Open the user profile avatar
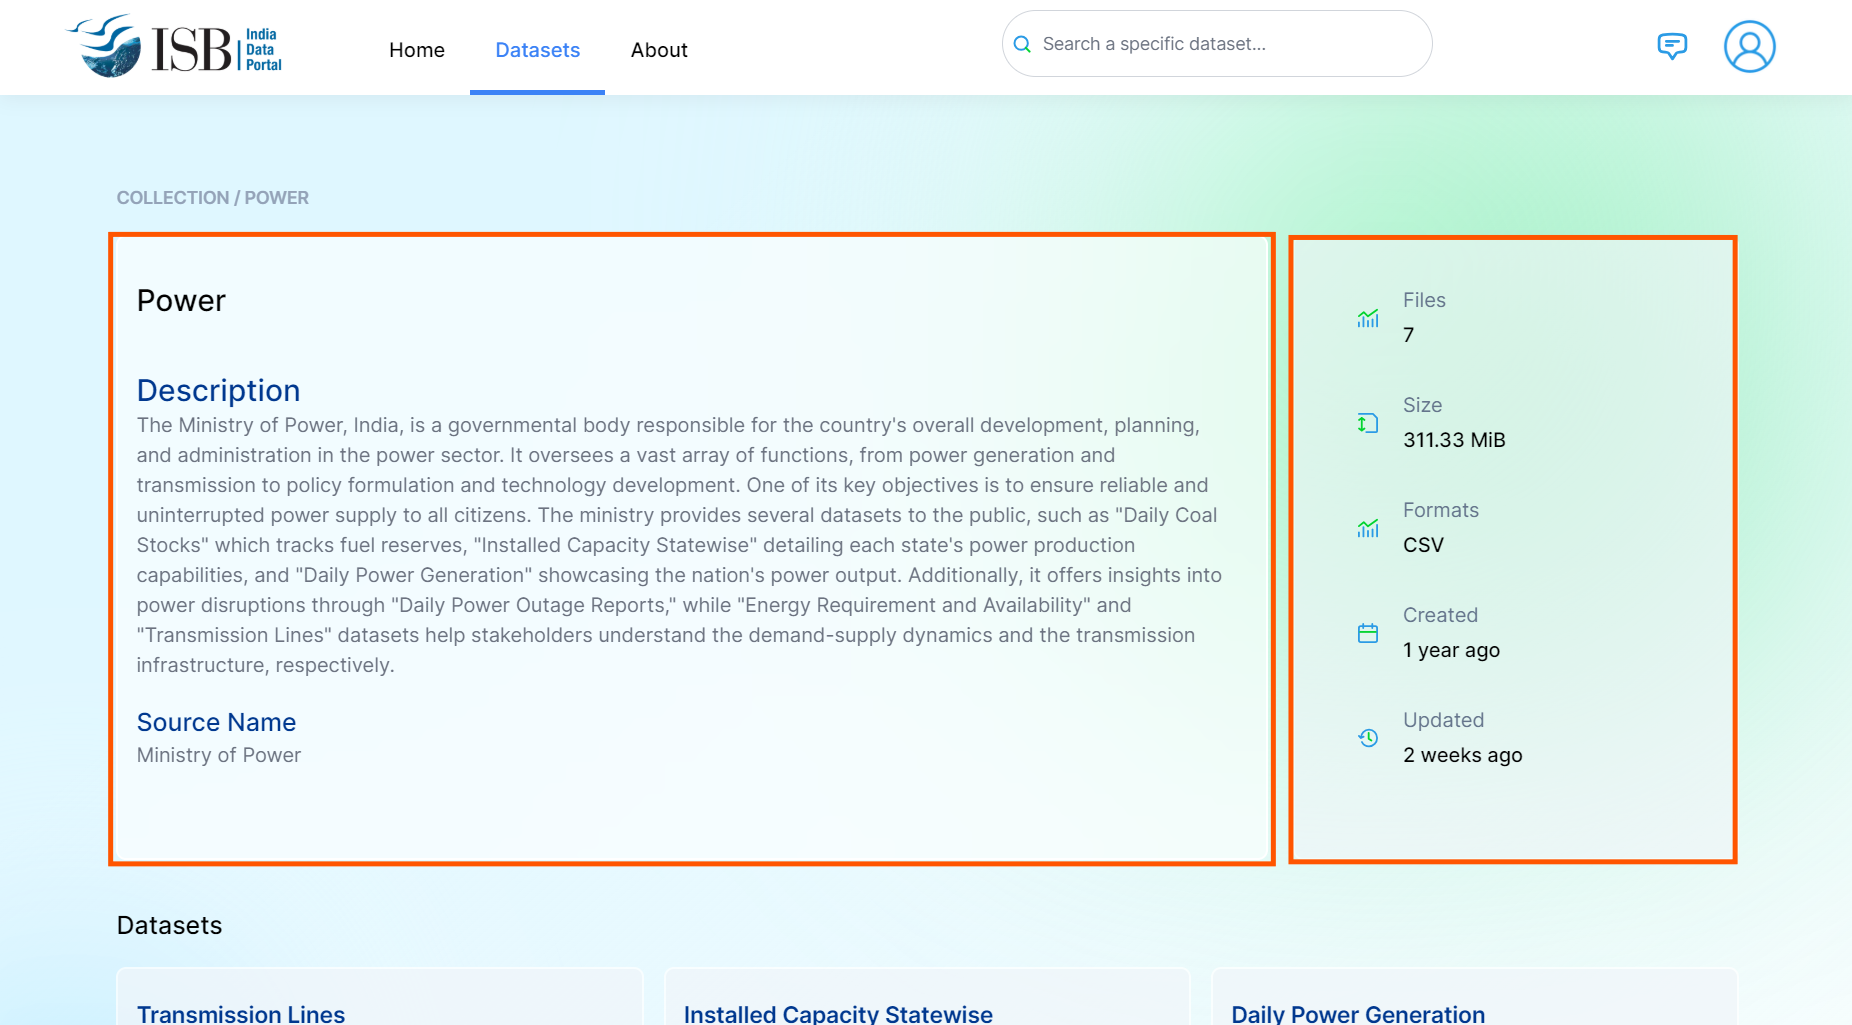This screenshot has width=1852, height=1025. tap(1748, 47)
